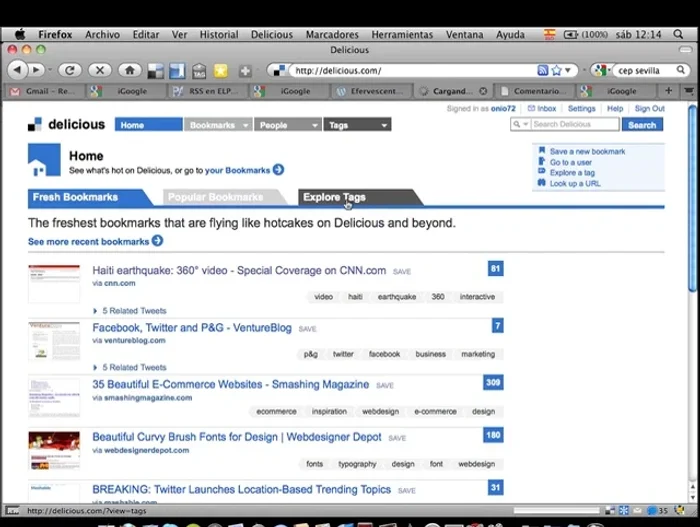Click Save a new bookmark
Viewport: 700px width, 527px height.
(587, 151)
